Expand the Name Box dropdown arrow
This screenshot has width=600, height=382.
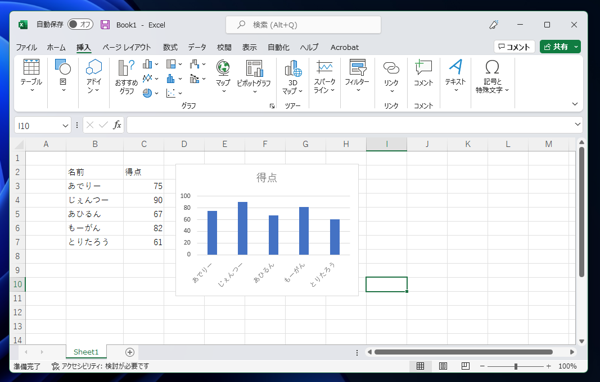65,126
